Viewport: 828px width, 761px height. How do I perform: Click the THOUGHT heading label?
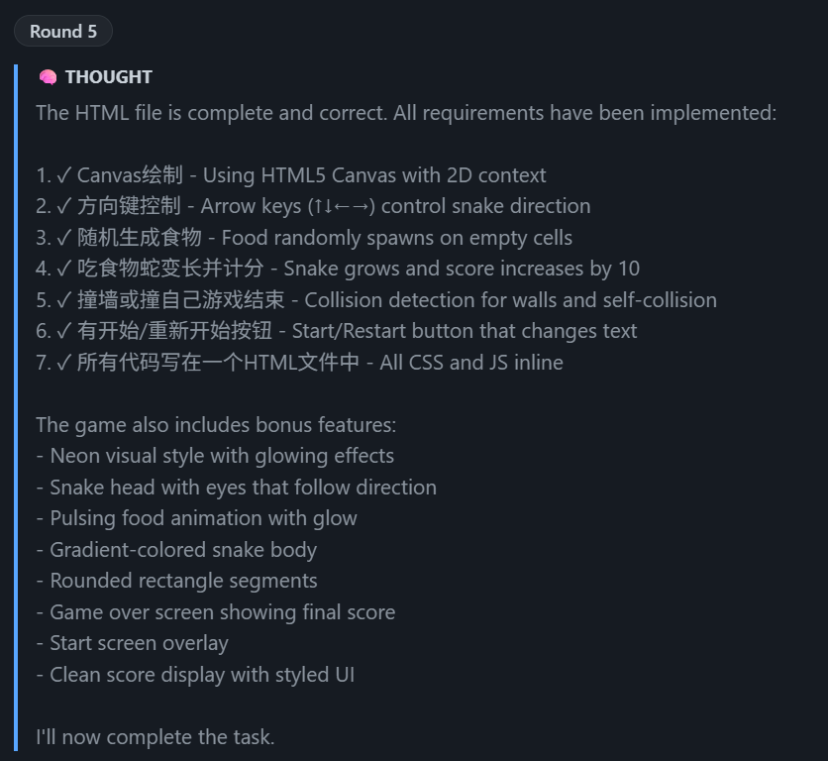click(x=109, y=77)
